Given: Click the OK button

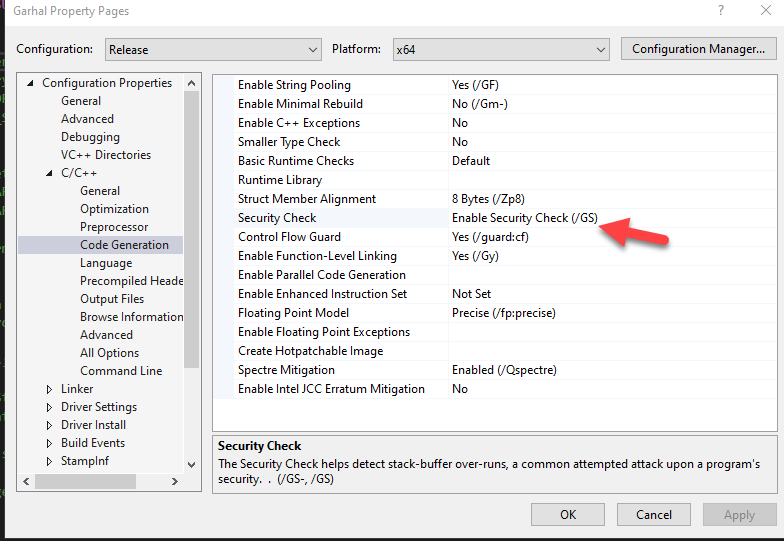Looking at the screenshot, I should coord(568,514).
